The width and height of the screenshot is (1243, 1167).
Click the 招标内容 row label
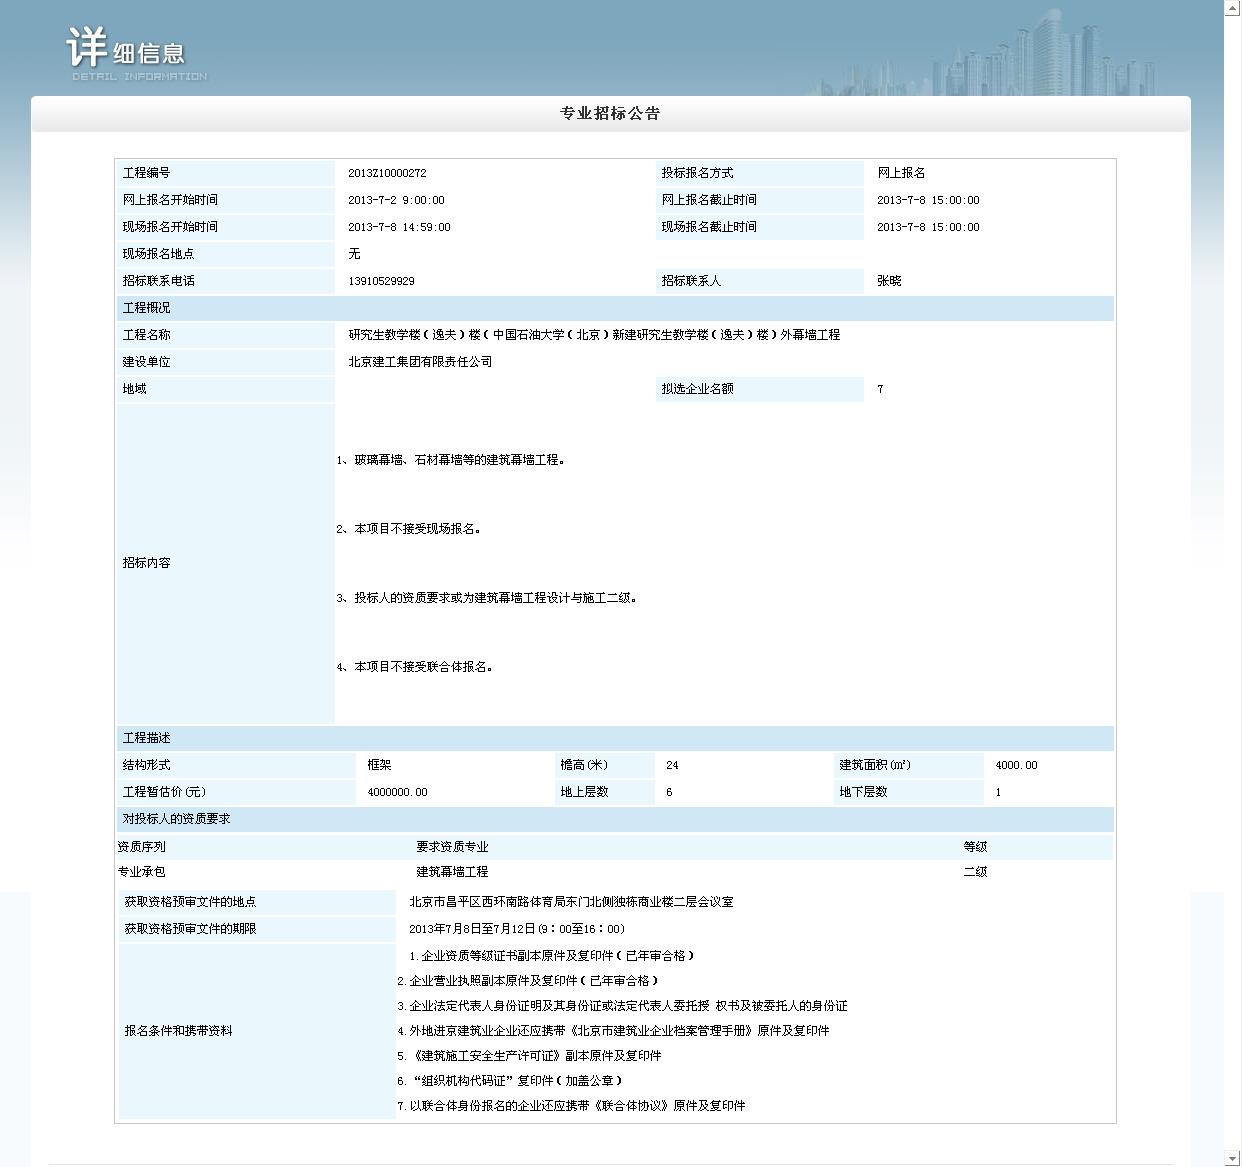[x=147, y=563]
